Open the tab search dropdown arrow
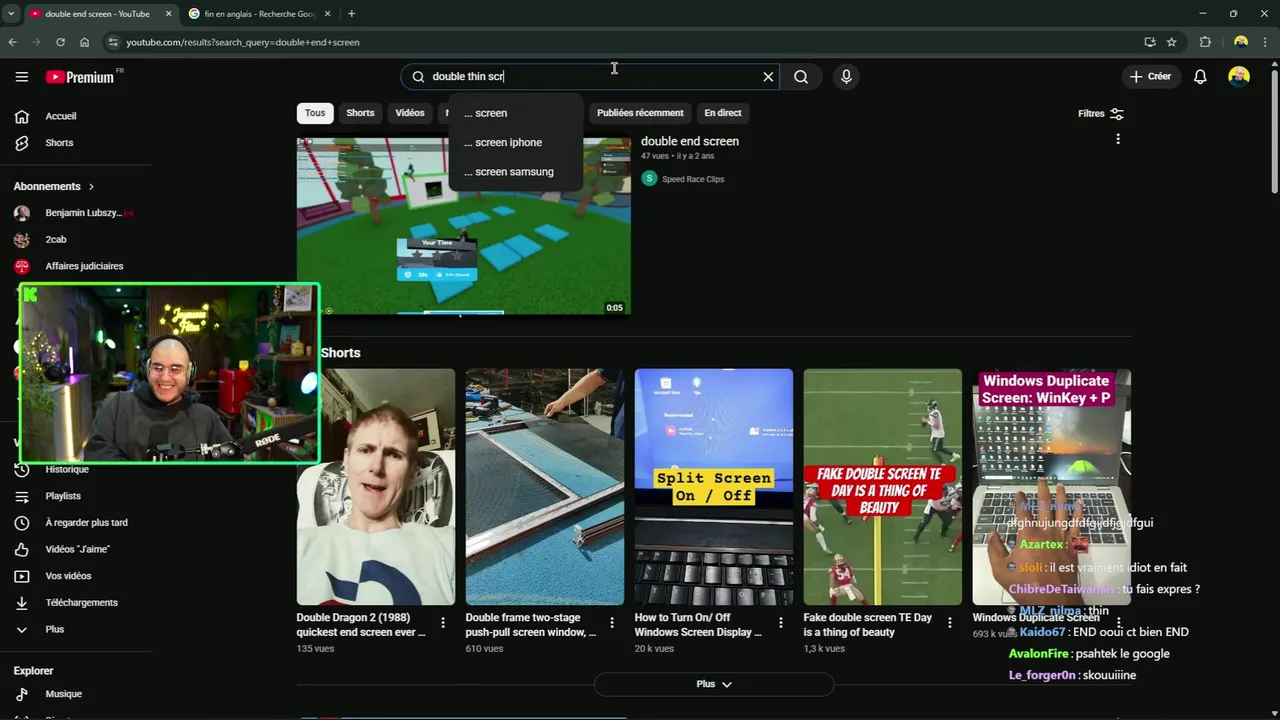 click(11, 14)
